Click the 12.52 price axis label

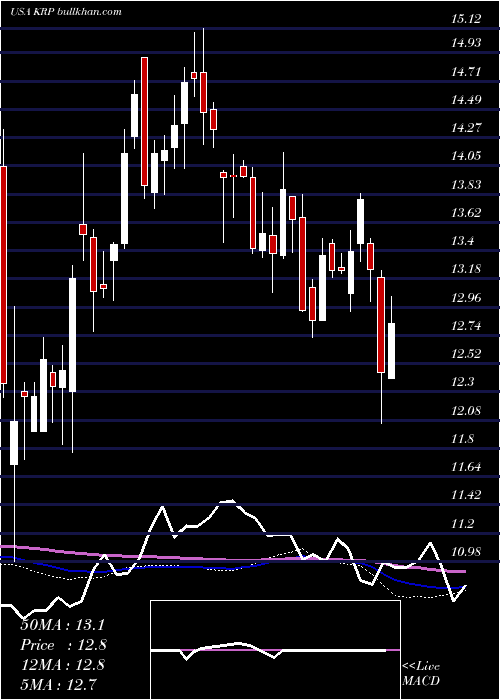(x=466, y=354)
